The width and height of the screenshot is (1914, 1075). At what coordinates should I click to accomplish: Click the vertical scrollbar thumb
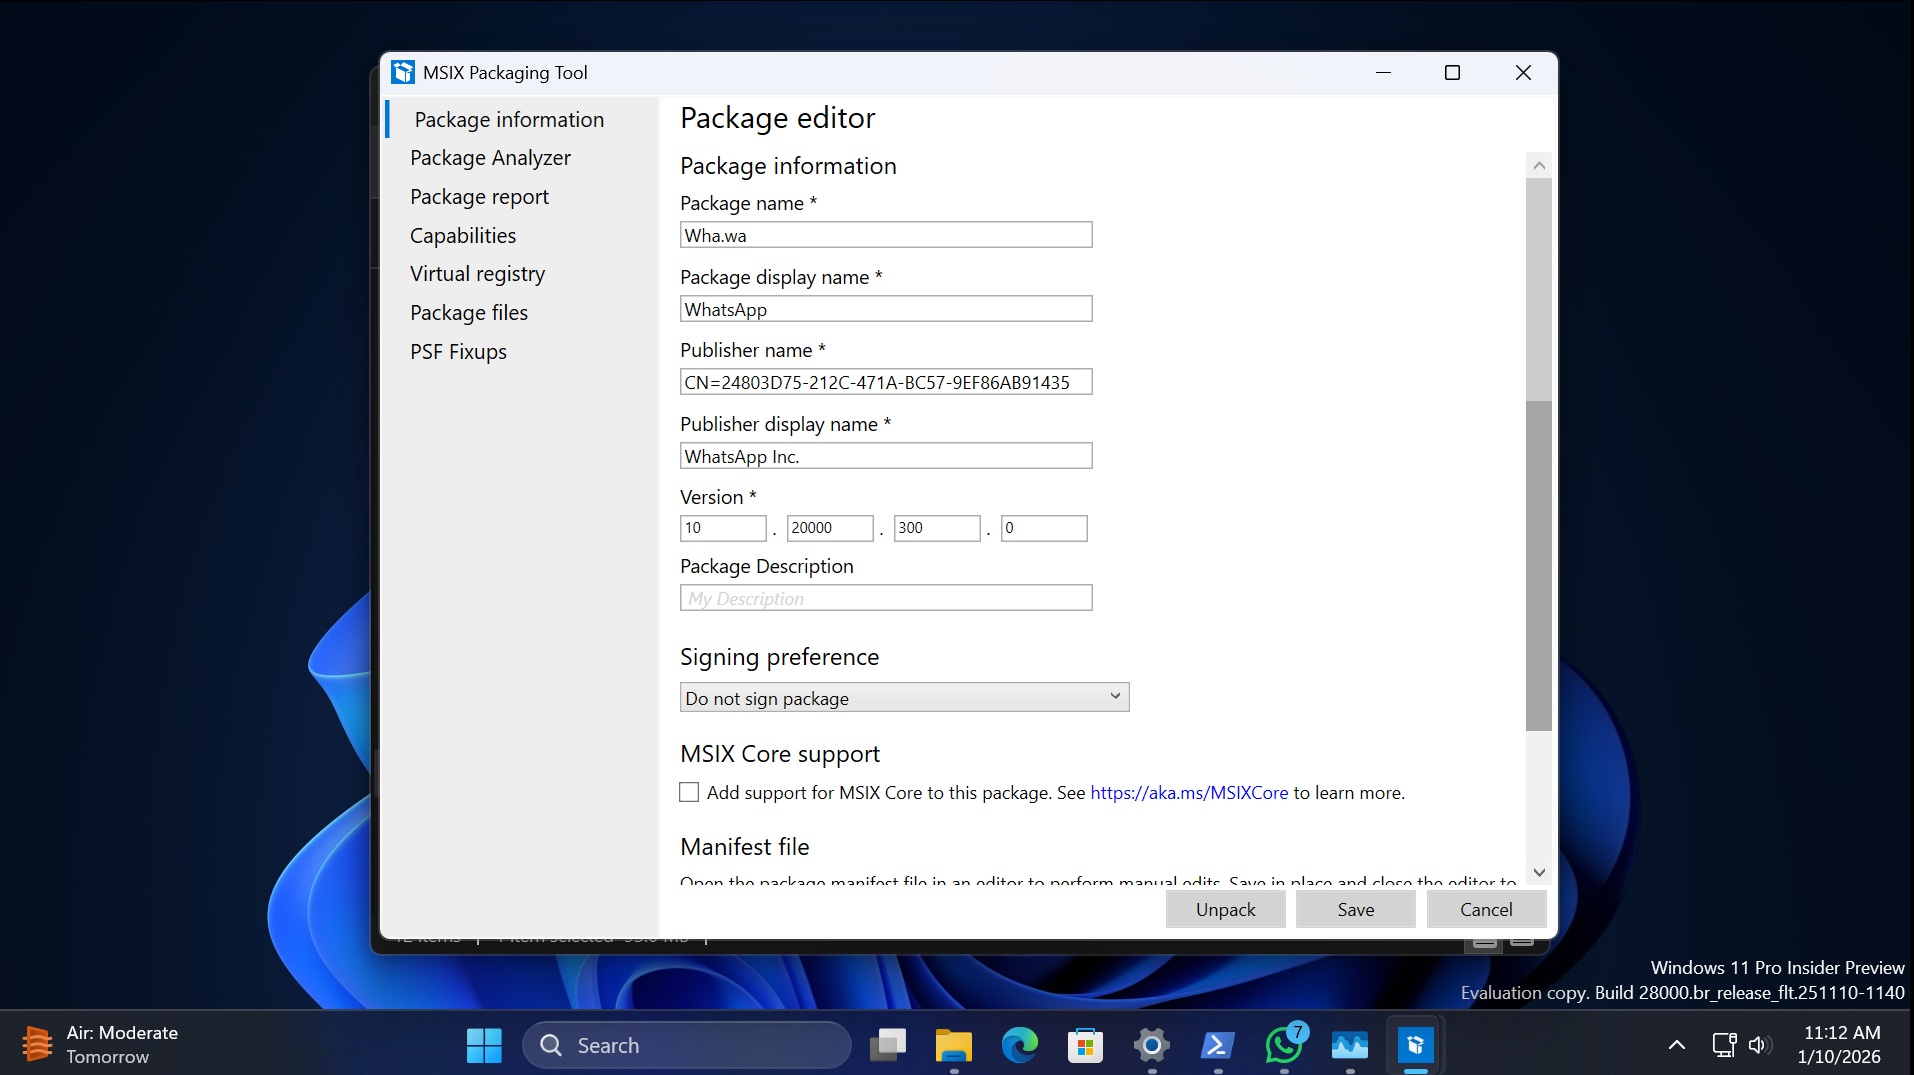pos(1539,565)
